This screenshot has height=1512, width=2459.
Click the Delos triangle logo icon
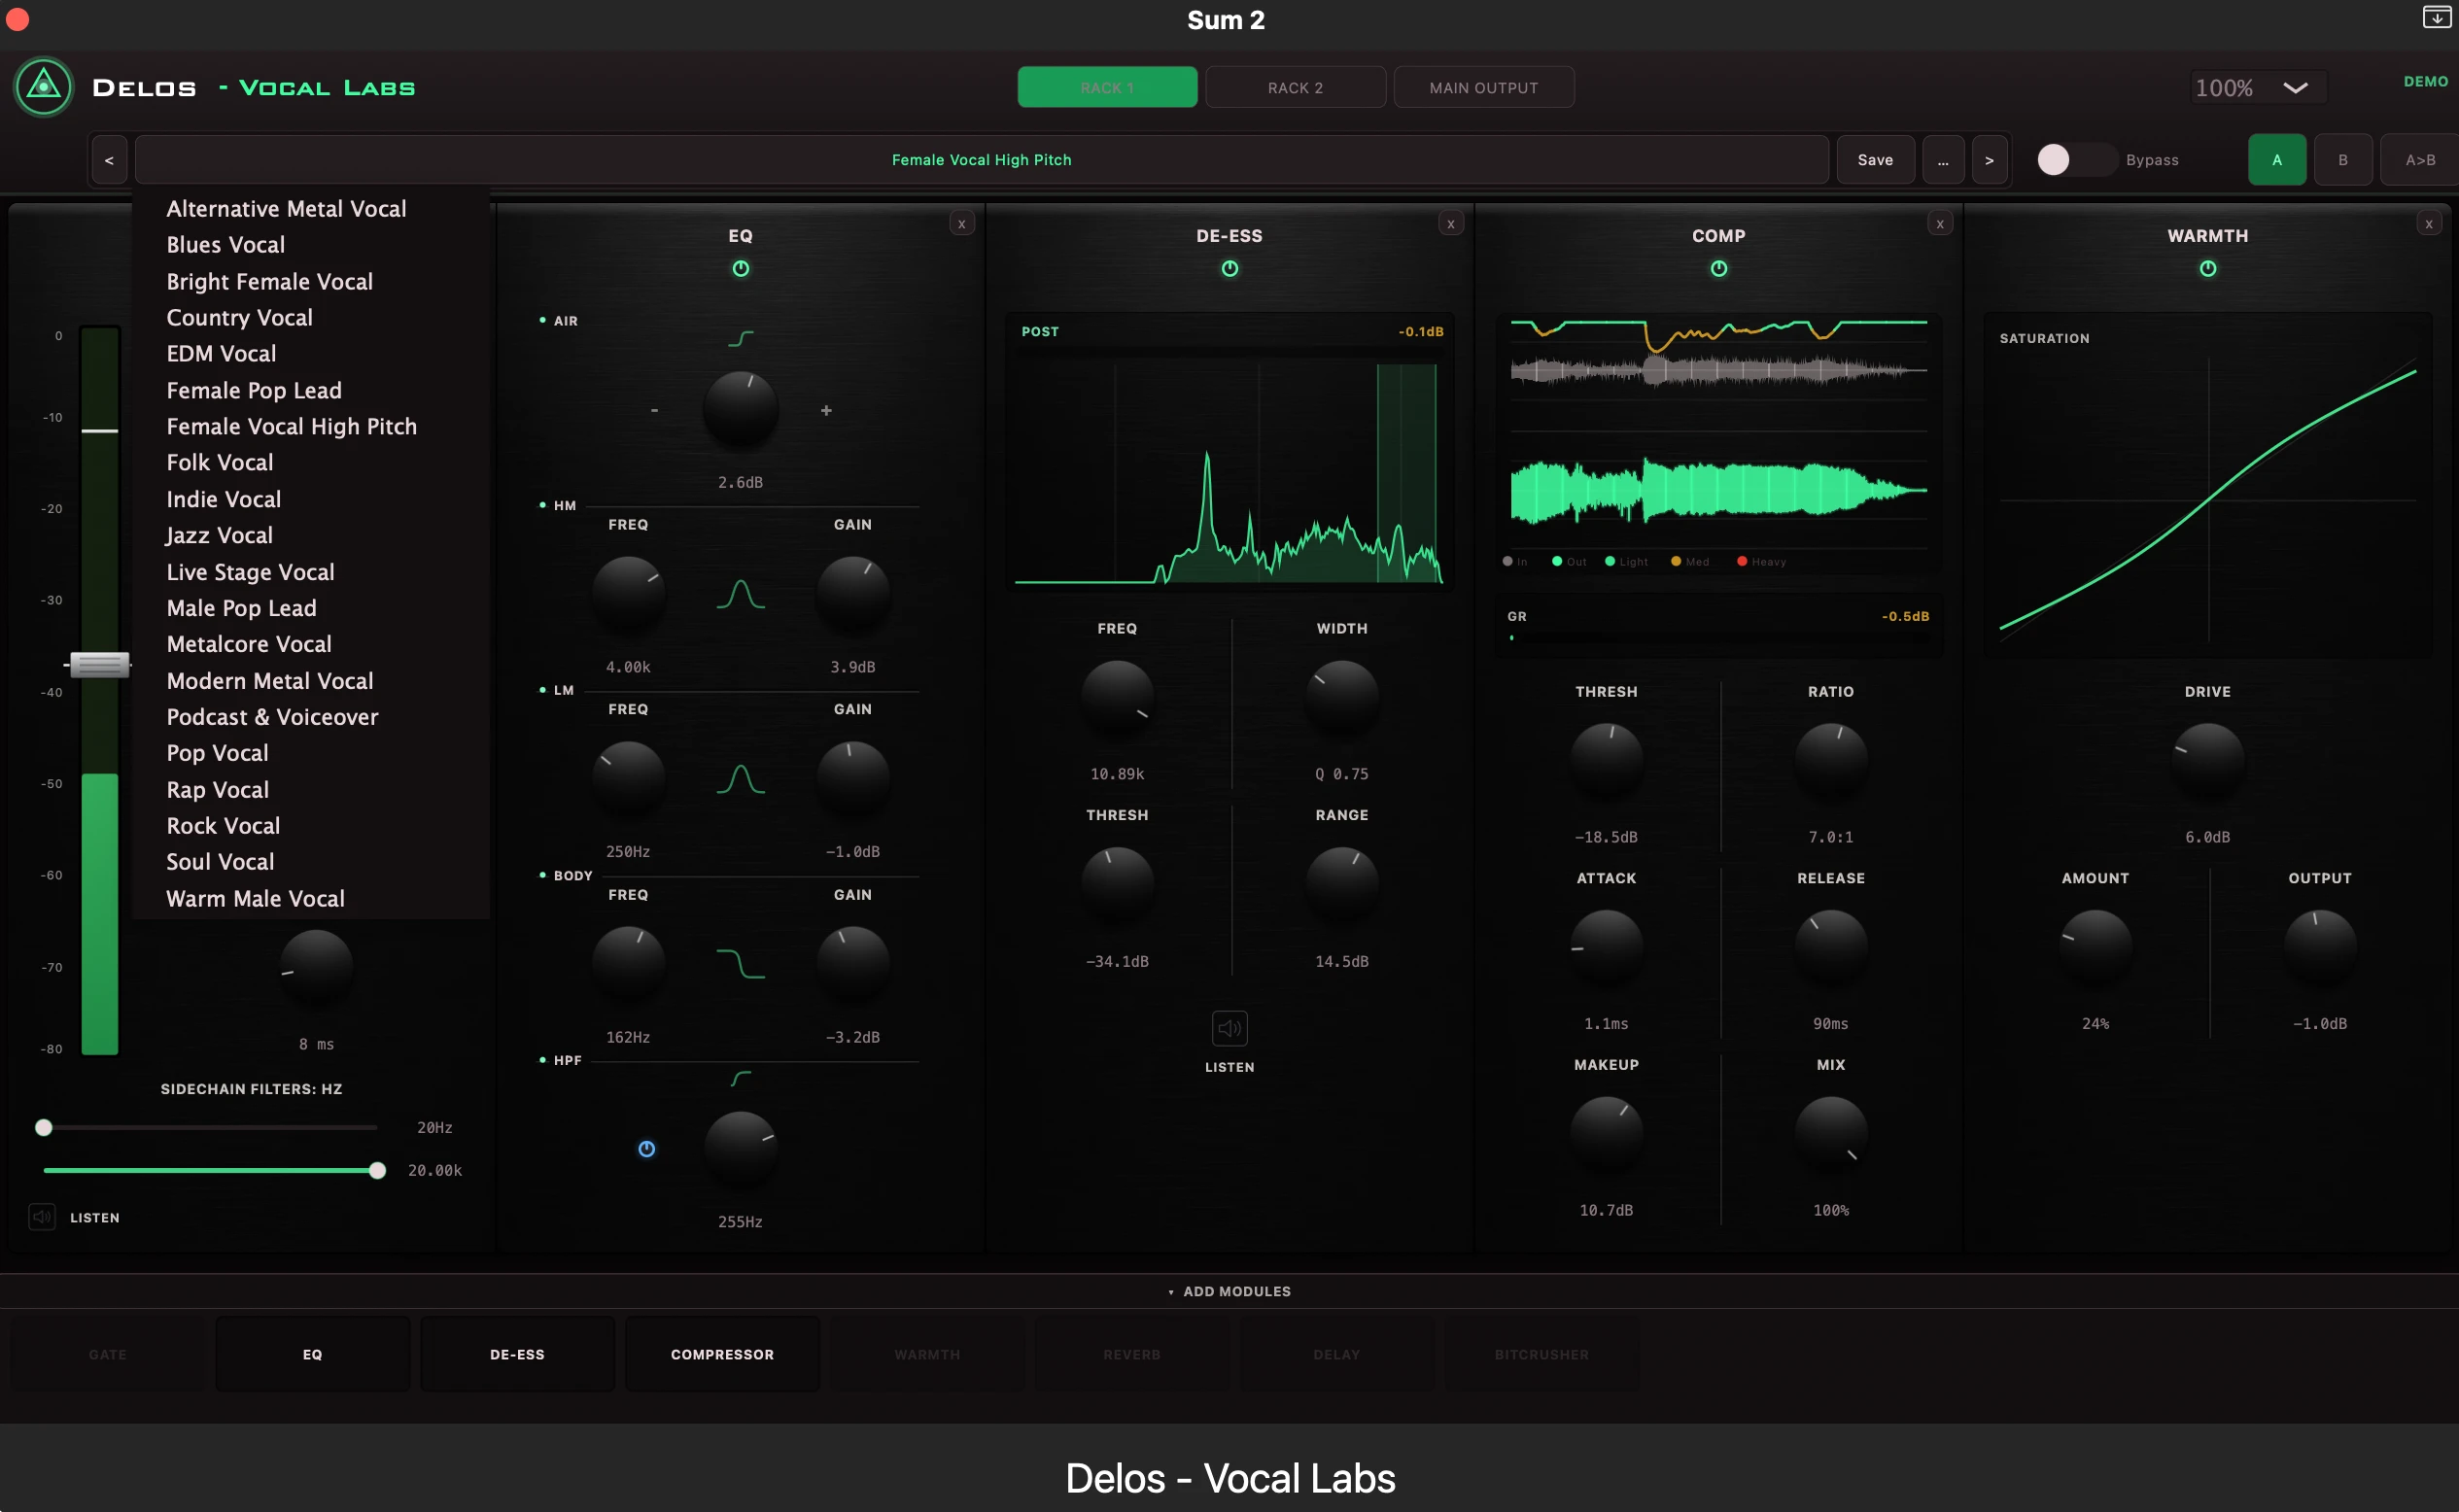tap(43, 87)
